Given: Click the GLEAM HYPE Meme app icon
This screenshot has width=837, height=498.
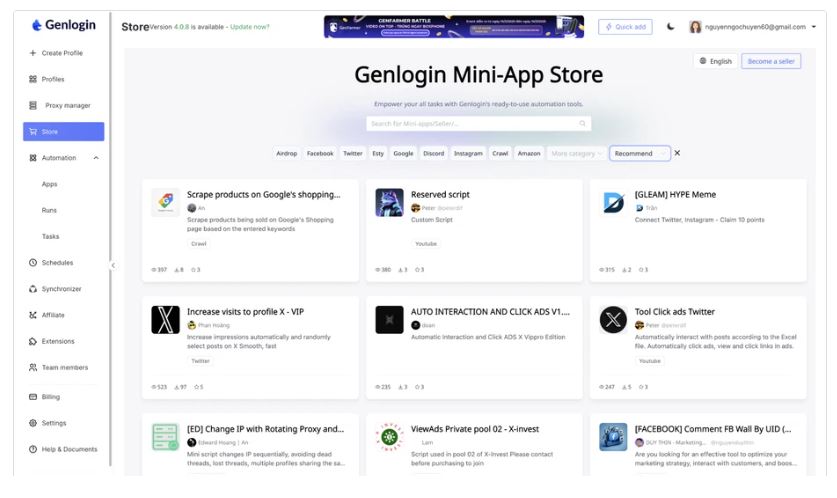Looking at the screenshot, I should click(613, 202).
